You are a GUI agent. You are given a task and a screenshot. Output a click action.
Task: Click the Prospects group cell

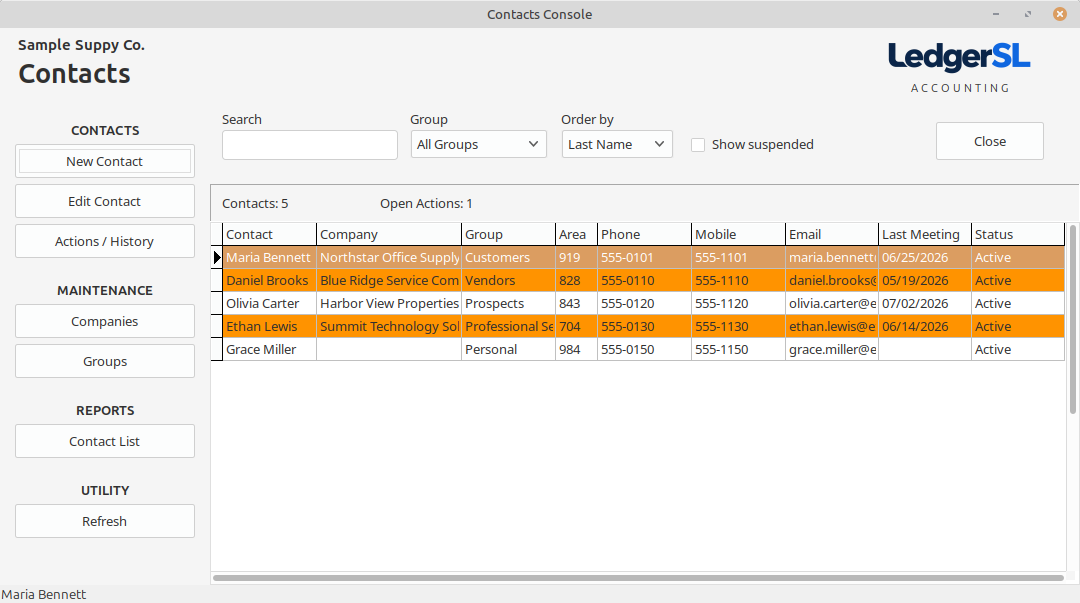(x=508, y=303)
